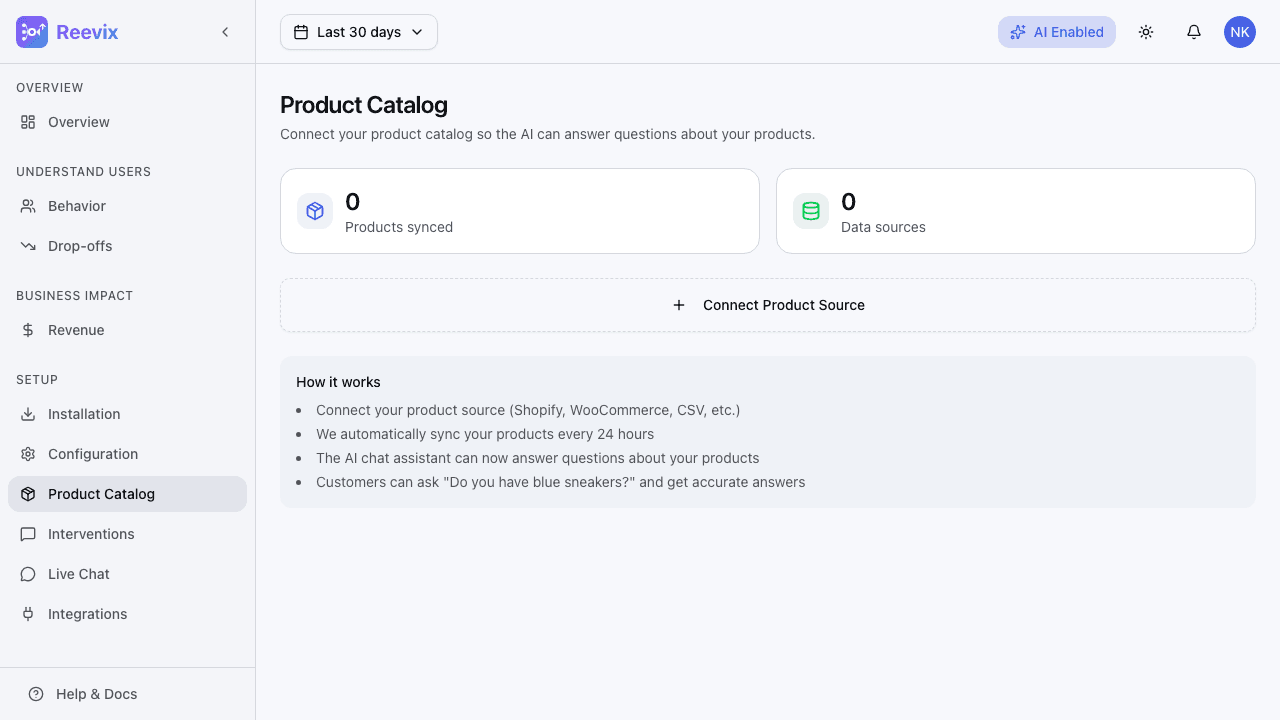Open the Behavior section via its people icon
Viewport: 1280px width, 720px height.
29,206
